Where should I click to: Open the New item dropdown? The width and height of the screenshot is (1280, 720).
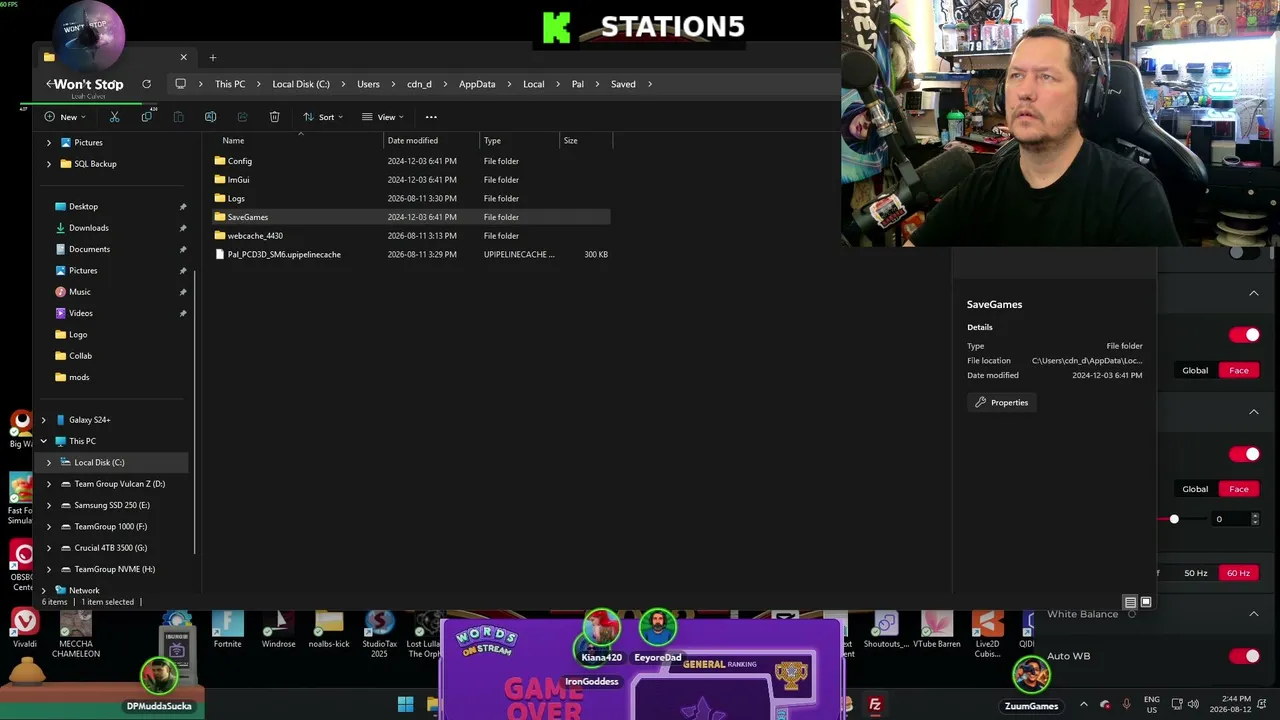click(x=64, y=117)
